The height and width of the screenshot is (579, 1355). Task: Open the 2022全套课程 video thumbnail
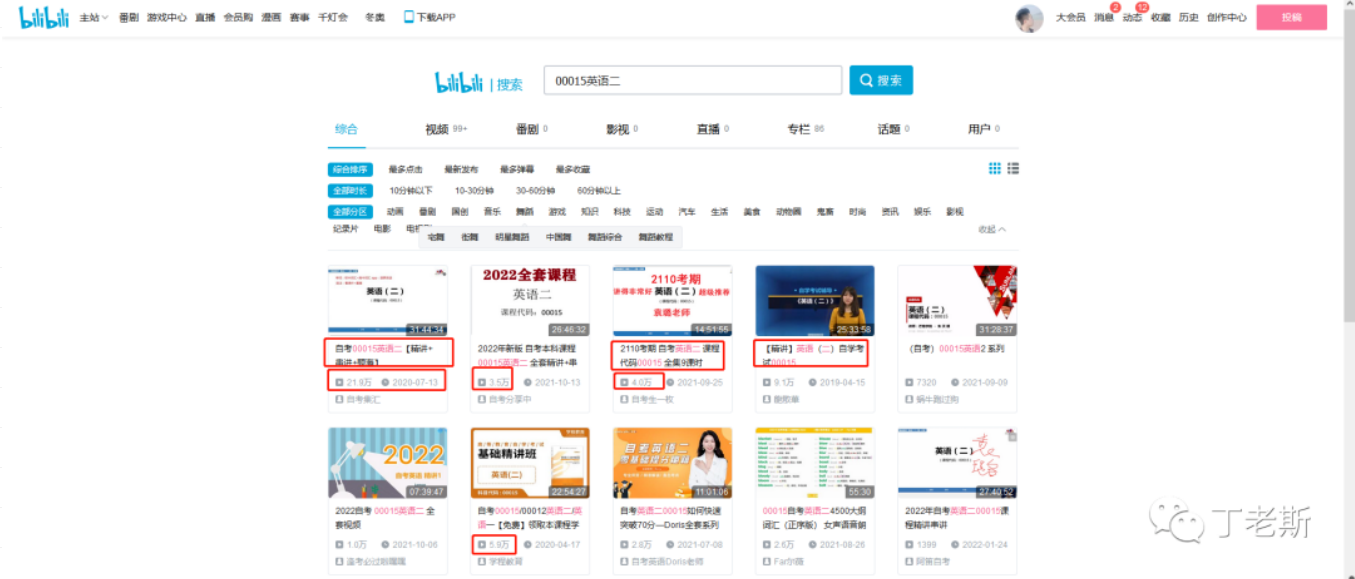(530, 301)
